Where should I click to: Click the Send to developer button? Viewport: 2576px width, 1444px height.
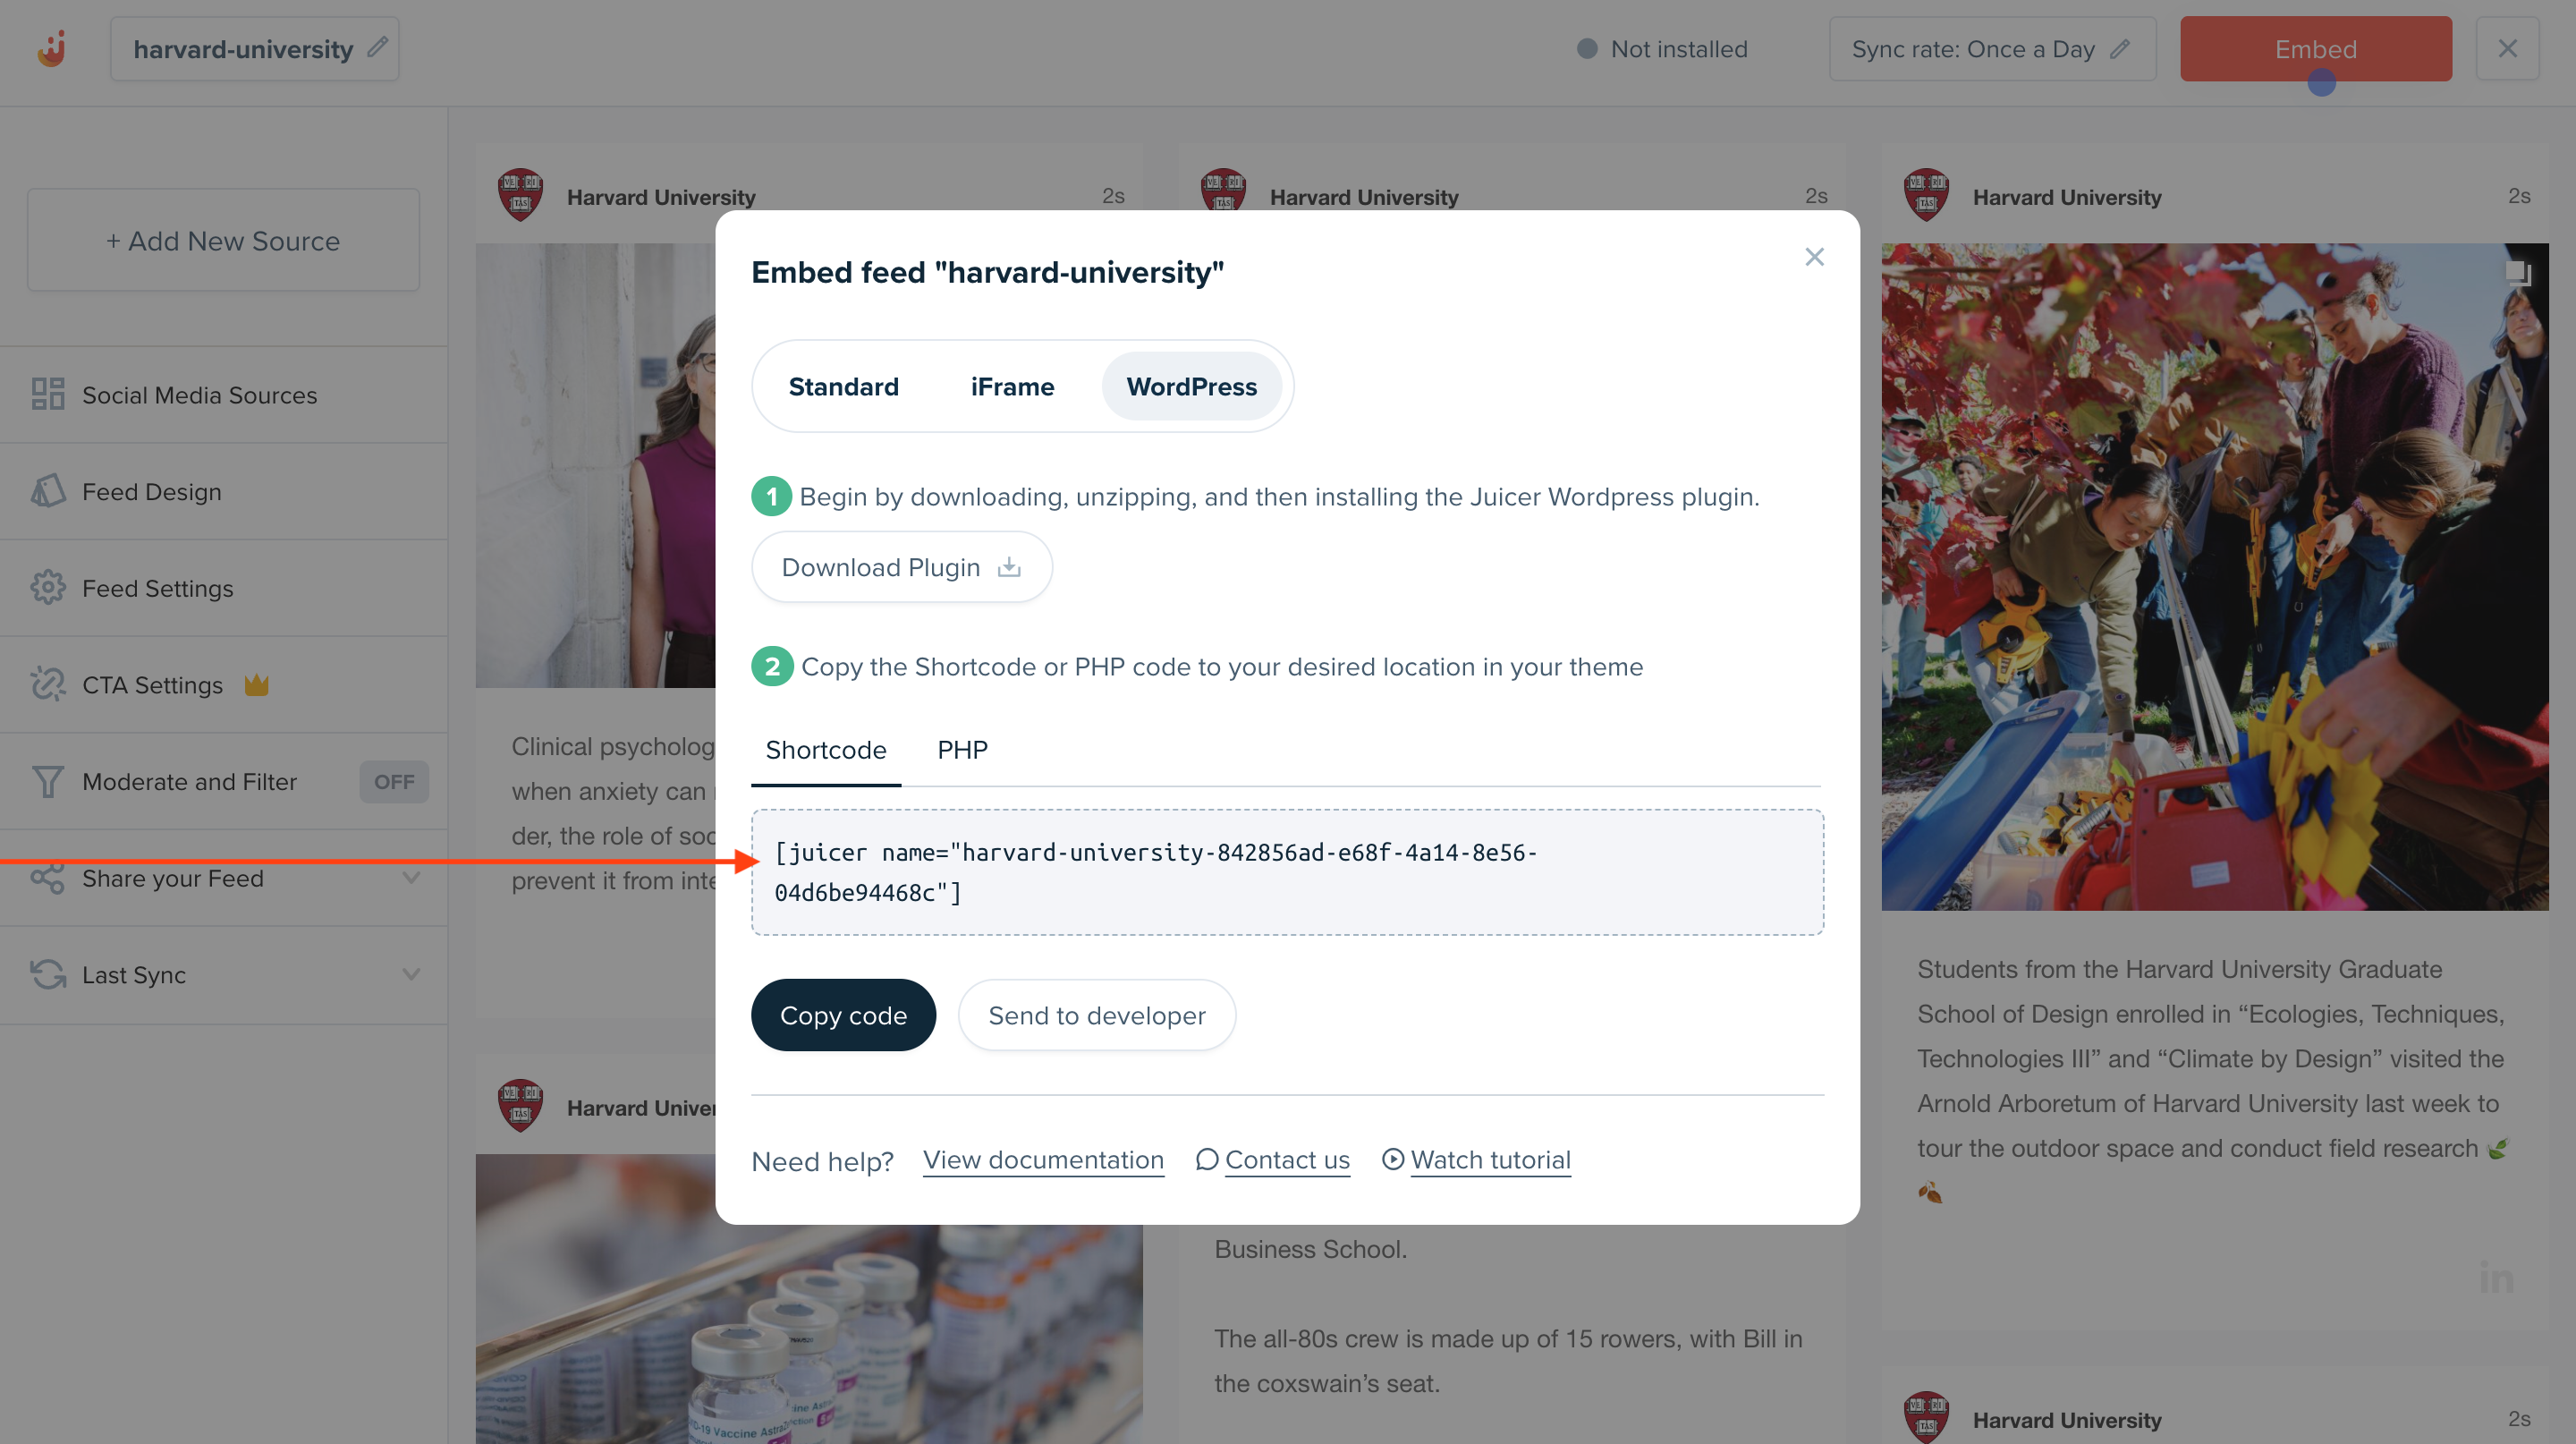pos(1096,1014)
